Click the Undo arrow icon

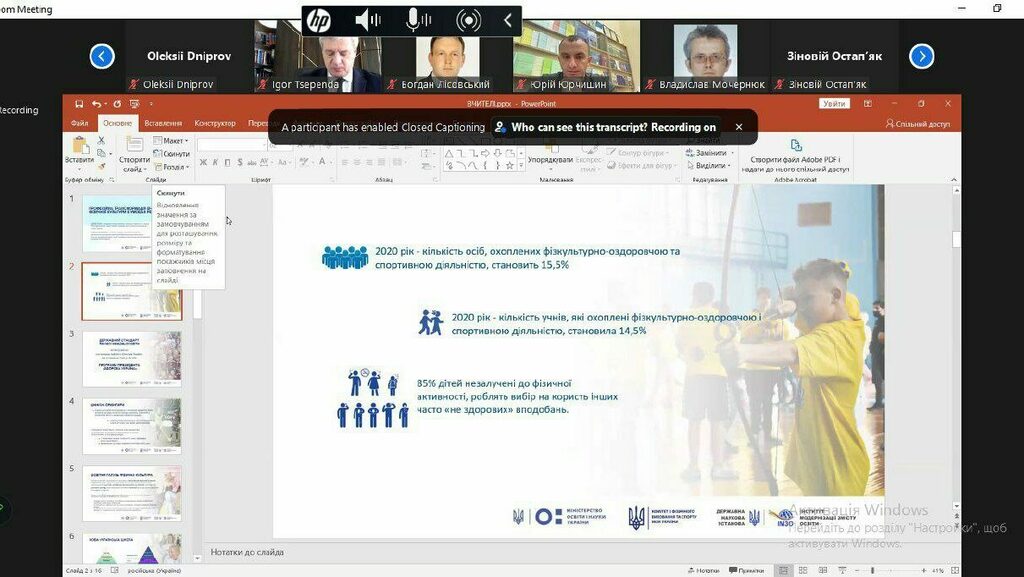click(x=97, y=104)
